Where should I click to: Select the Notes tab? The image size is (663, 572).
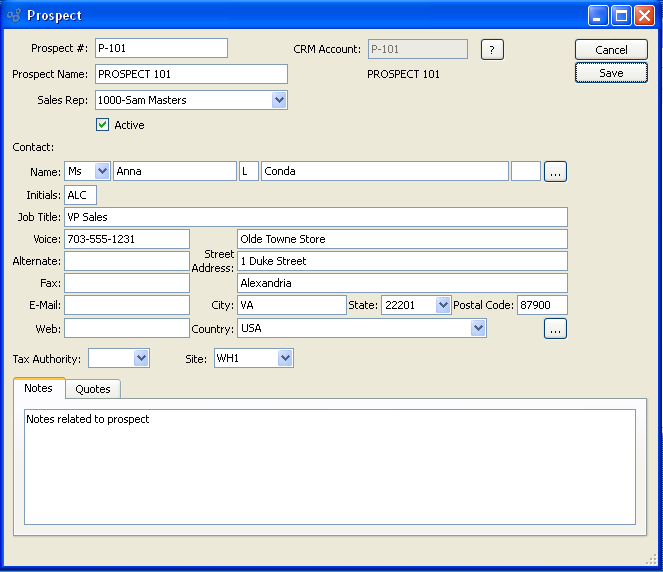point(39,388)
